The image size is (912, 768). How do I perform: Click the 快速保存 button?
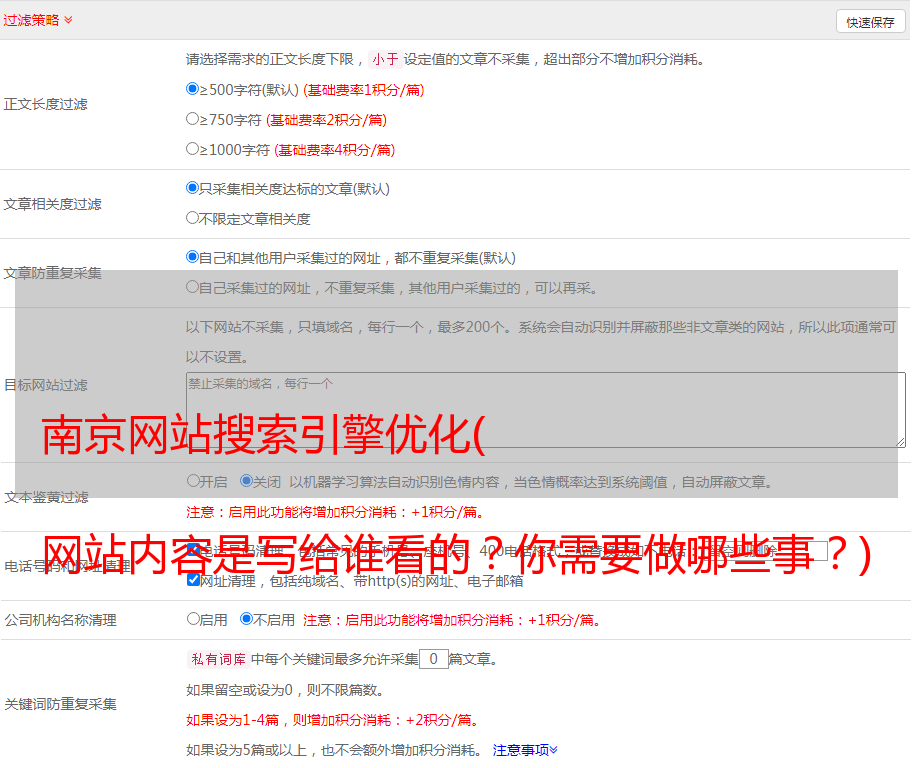pyautogui.click(x=870, y=22)
